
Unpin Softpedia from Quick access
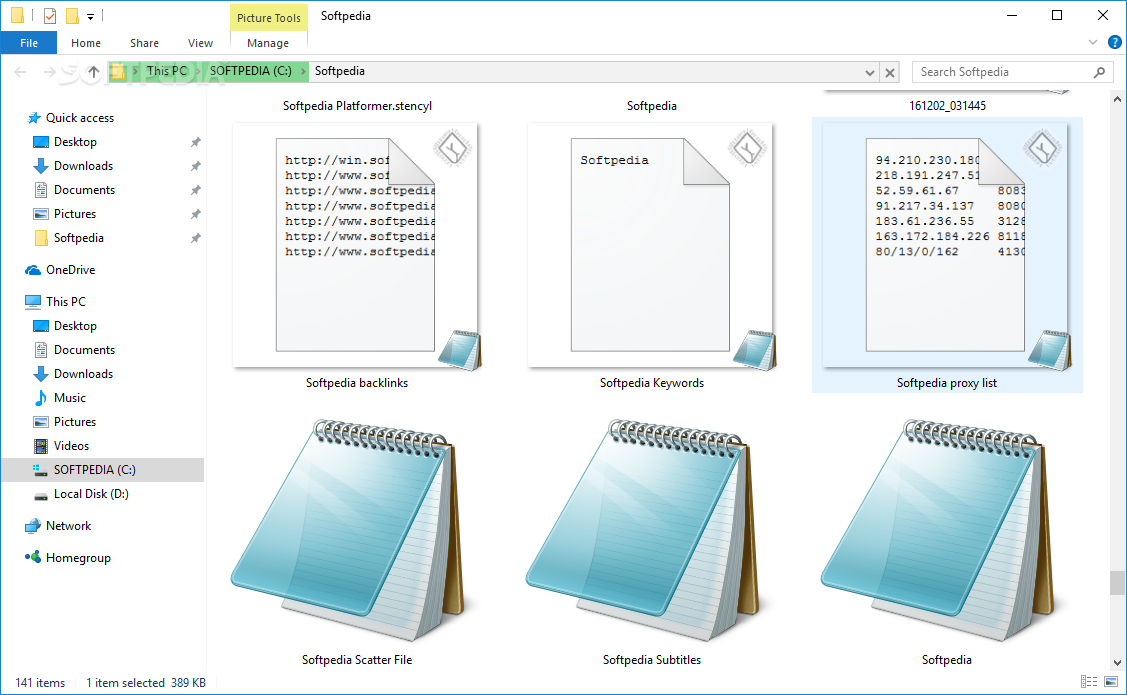click(x=195, y=238)
